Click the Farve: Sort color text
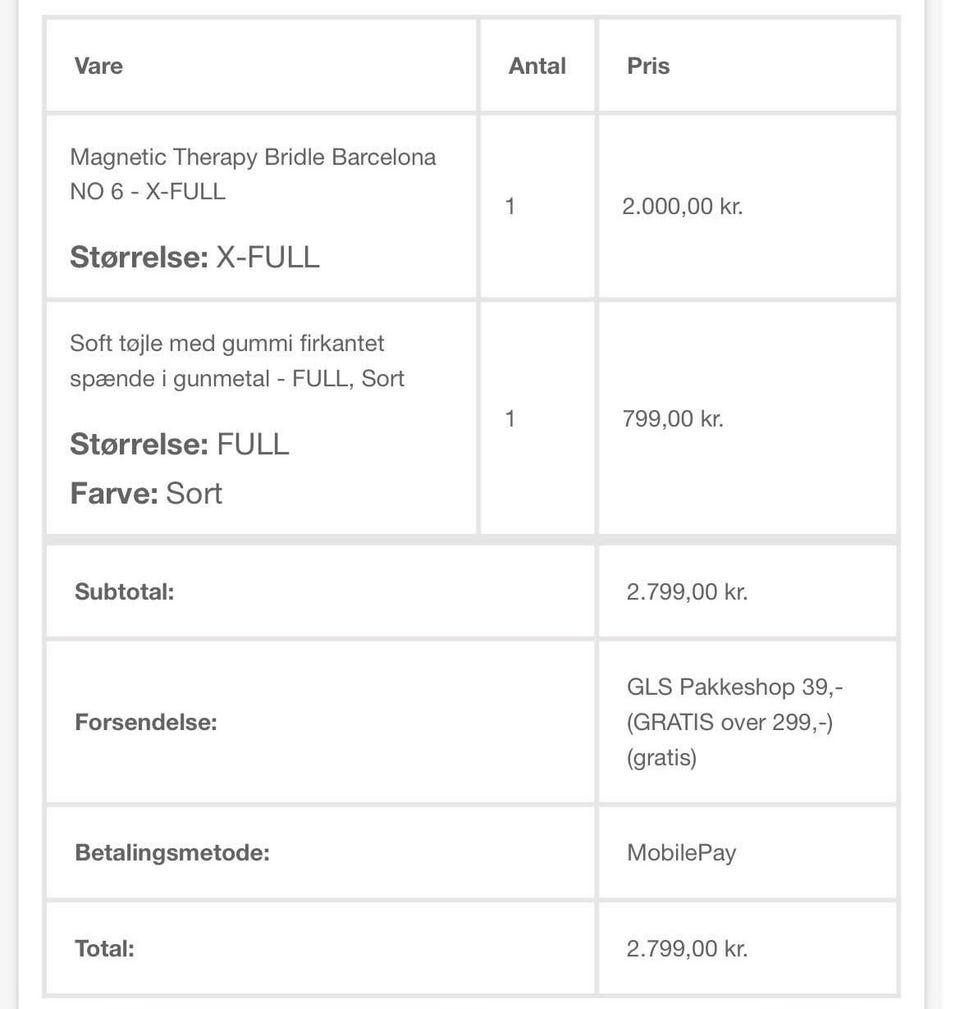The height and width of the screenshot is (1009, 960). [146, 493]
